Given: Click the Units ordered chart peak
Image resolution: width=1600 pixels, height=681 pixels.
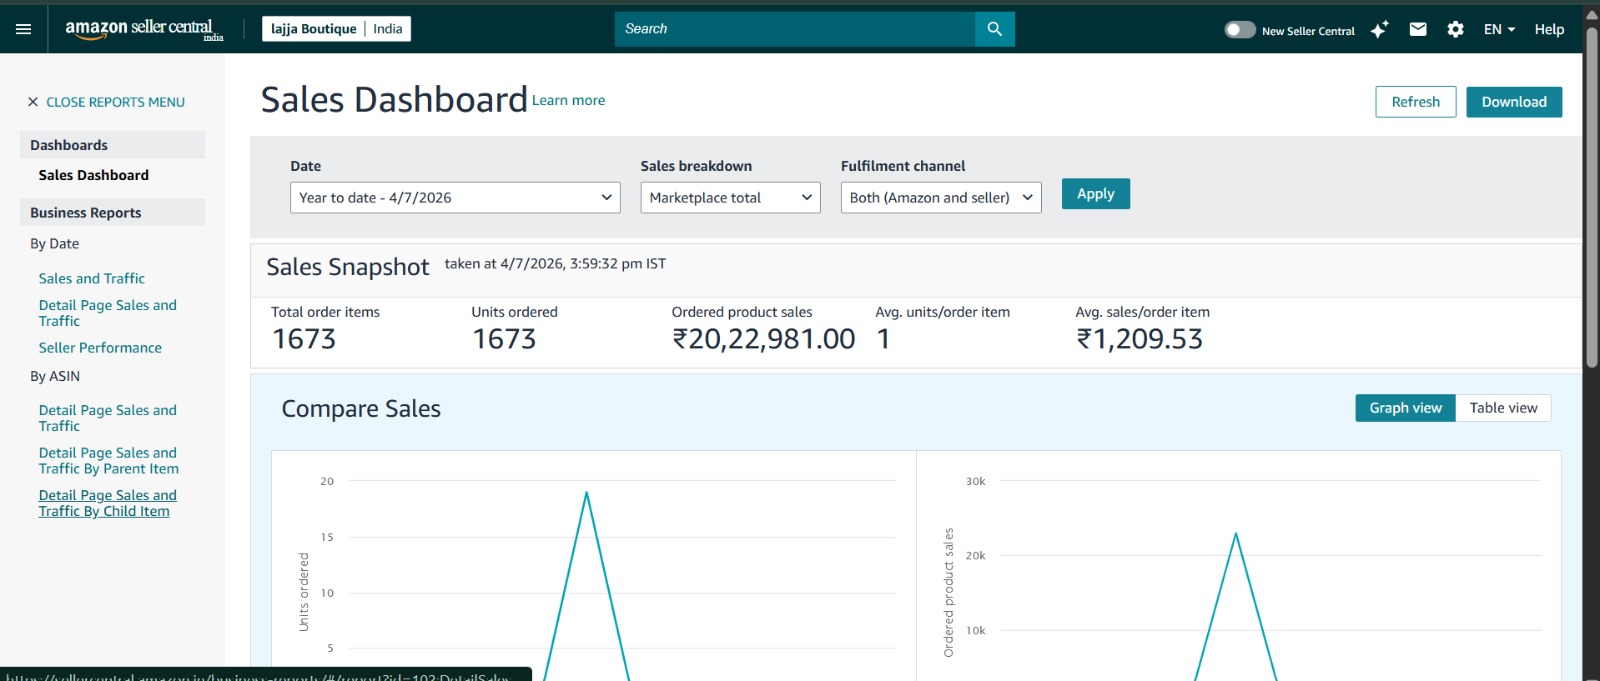Looking at the screenshot, I should 586,492.
